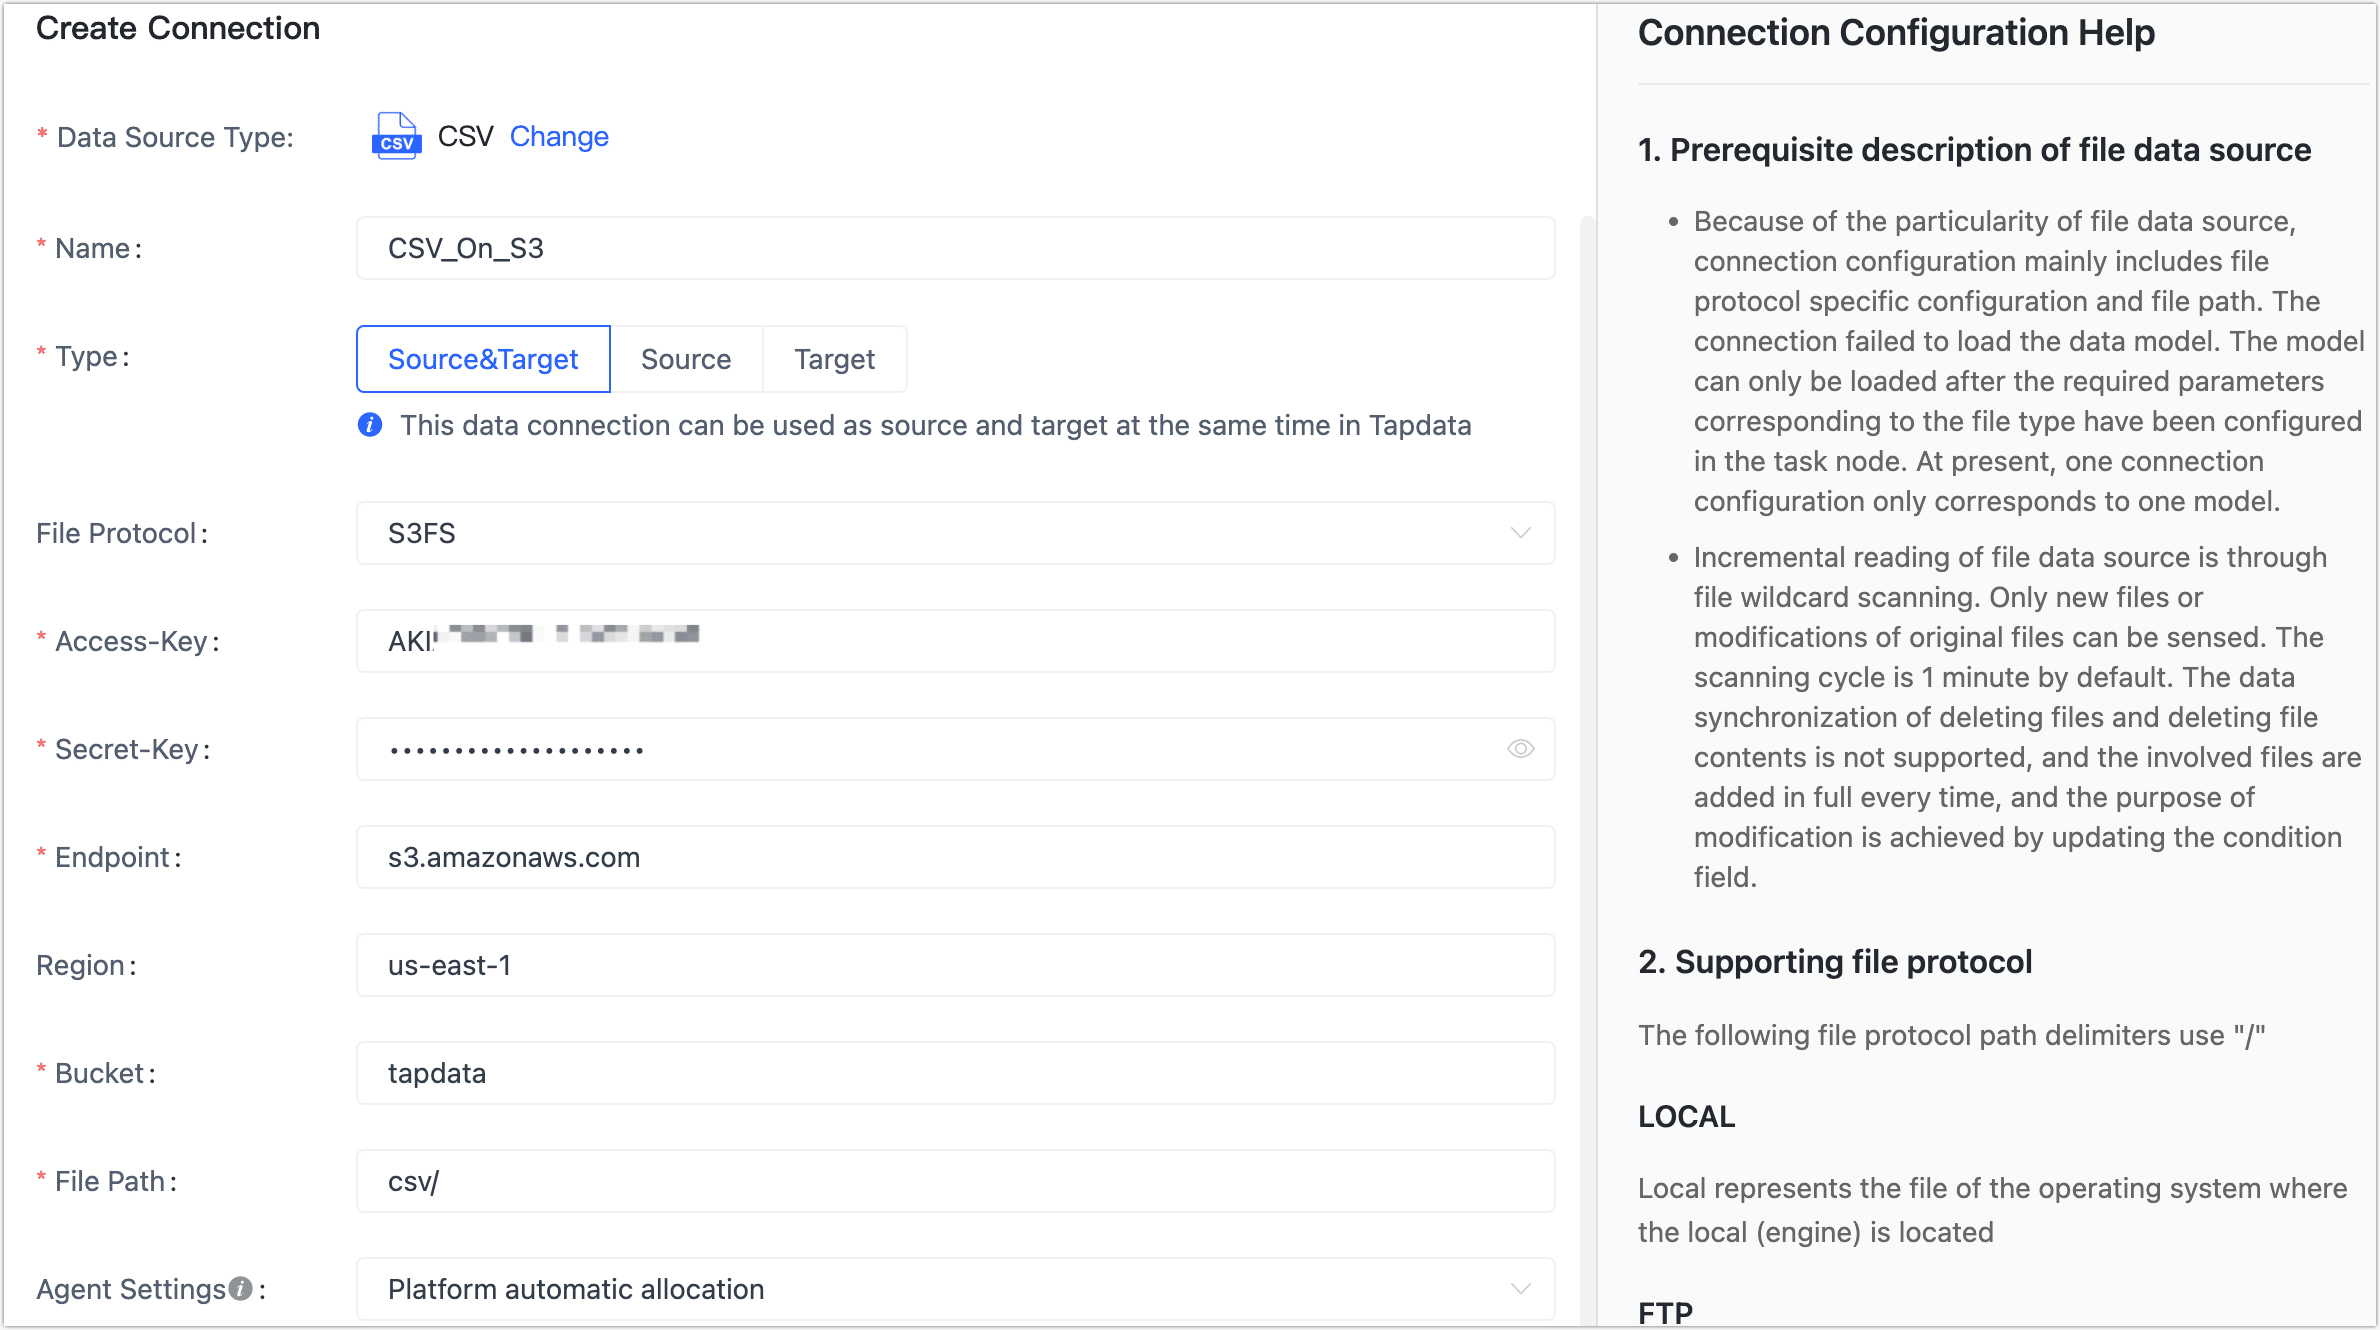
Task: Expand the S3FS file protocol selector
Action: [x=1517, y=533]
